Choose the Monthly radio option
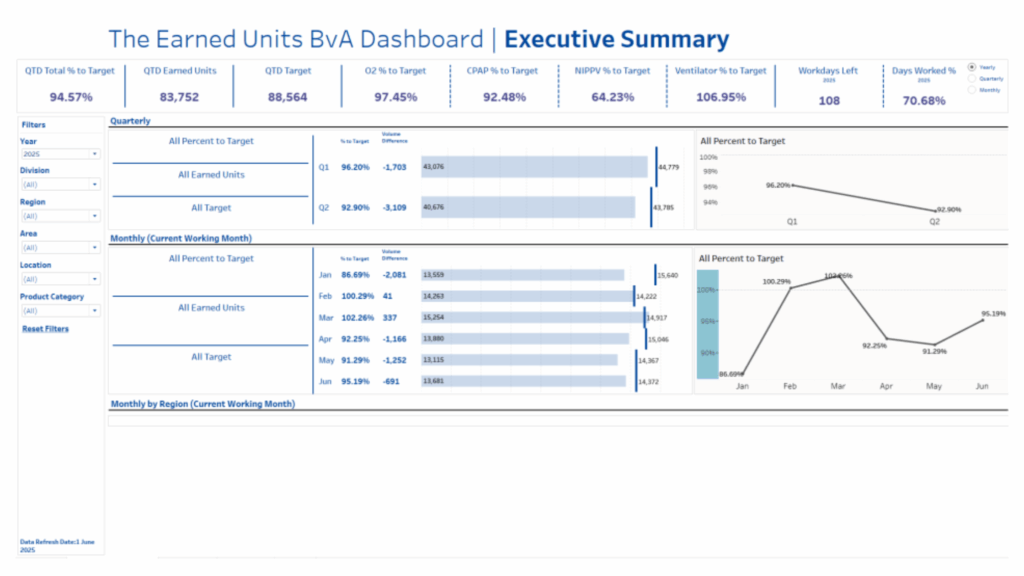The width and height of the screenshot is (1024, 576). 972,90
